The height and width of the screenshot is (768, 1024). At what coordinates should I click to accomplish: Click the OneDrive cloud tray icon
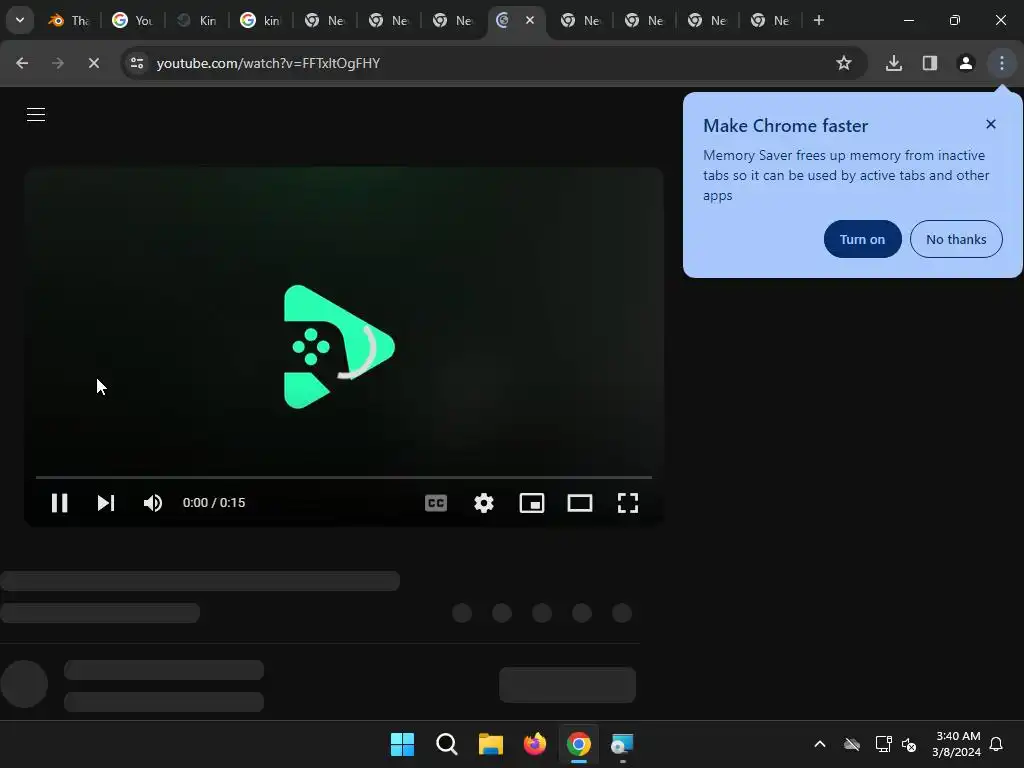tap(852, 744)
